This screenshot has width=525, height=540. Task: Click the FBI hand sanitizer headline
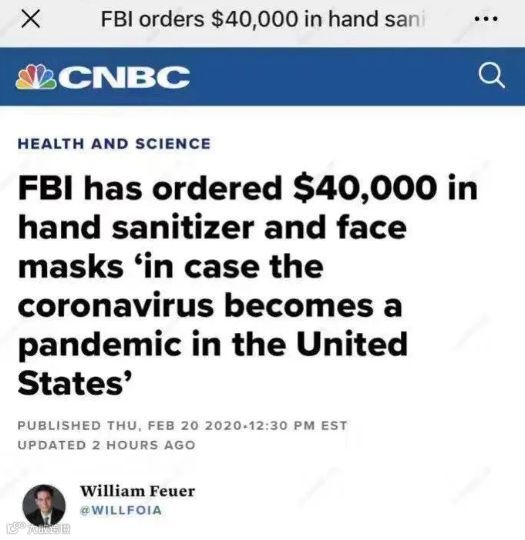(247, 285)
